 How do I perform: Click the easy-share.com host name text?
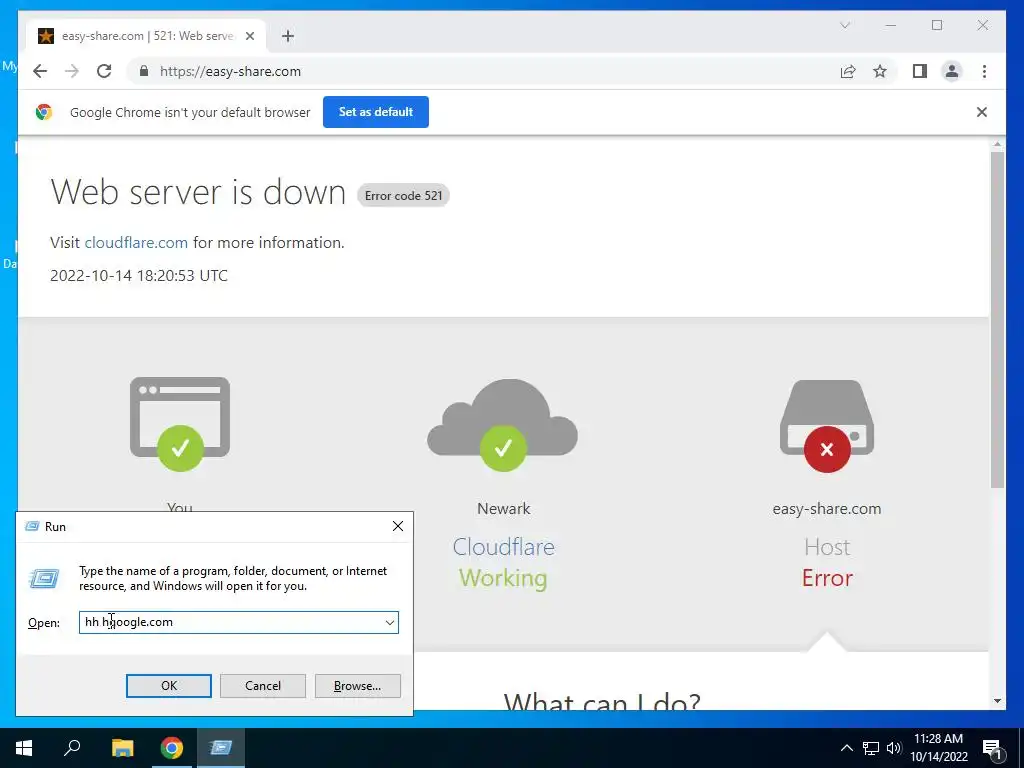pyautogui.click(x=827, y=508)
